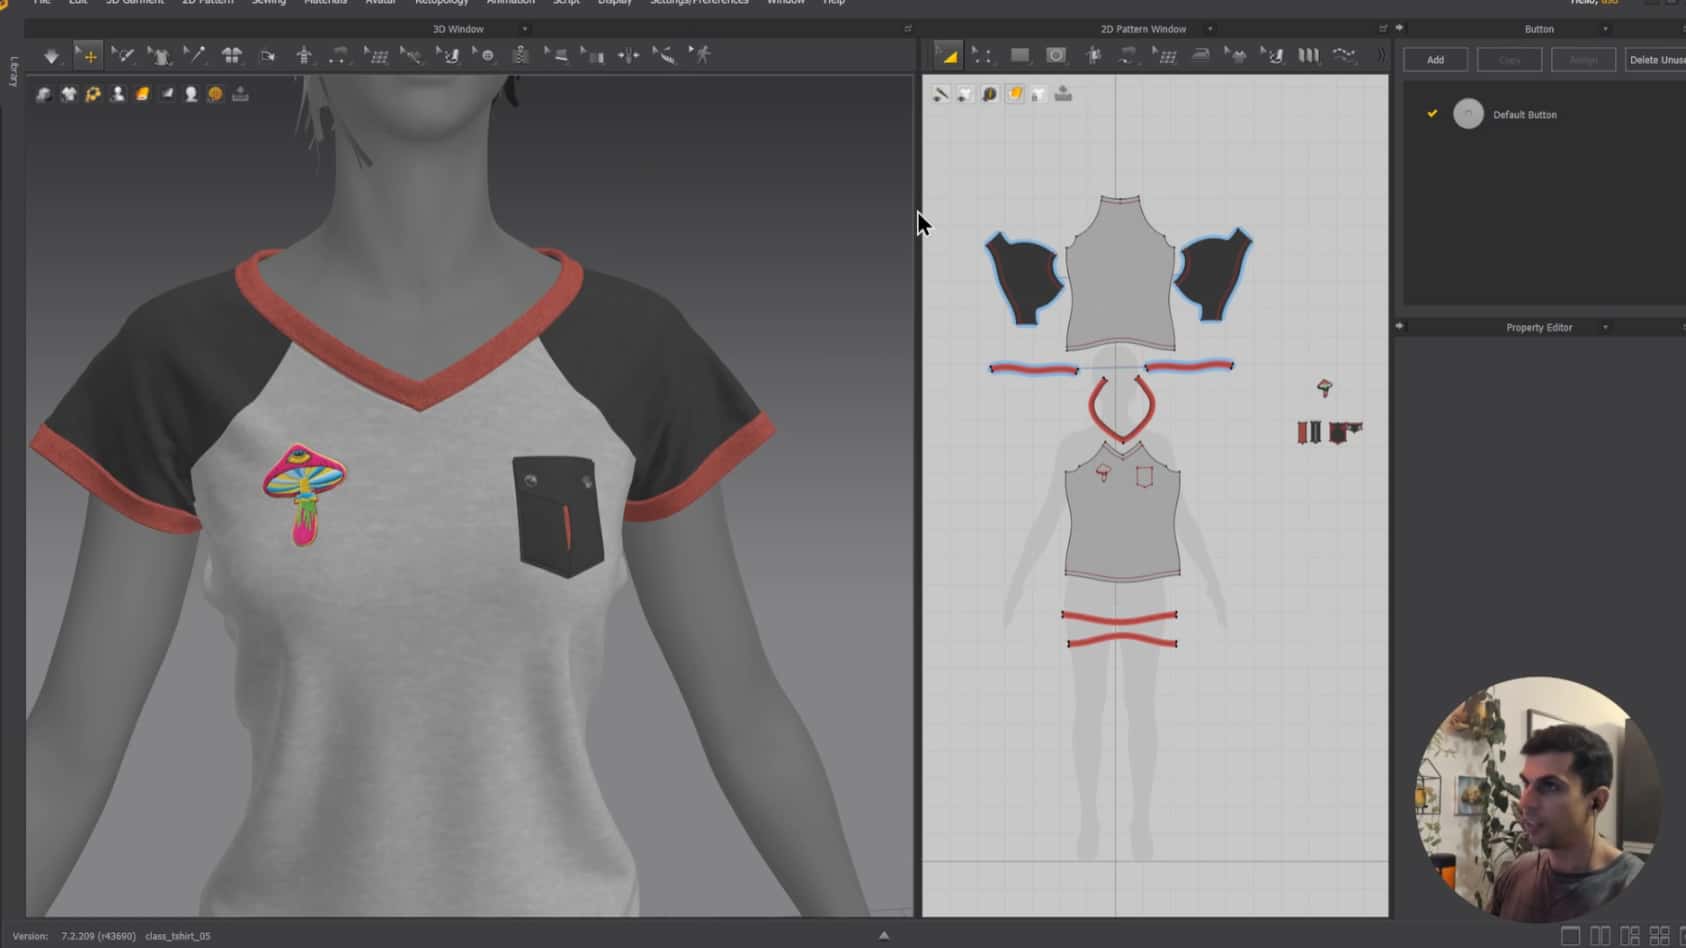This screenshot has height=948, width=1686.
Task: Select the black chest pocket on 3D shirt
Action: (560, 516)
